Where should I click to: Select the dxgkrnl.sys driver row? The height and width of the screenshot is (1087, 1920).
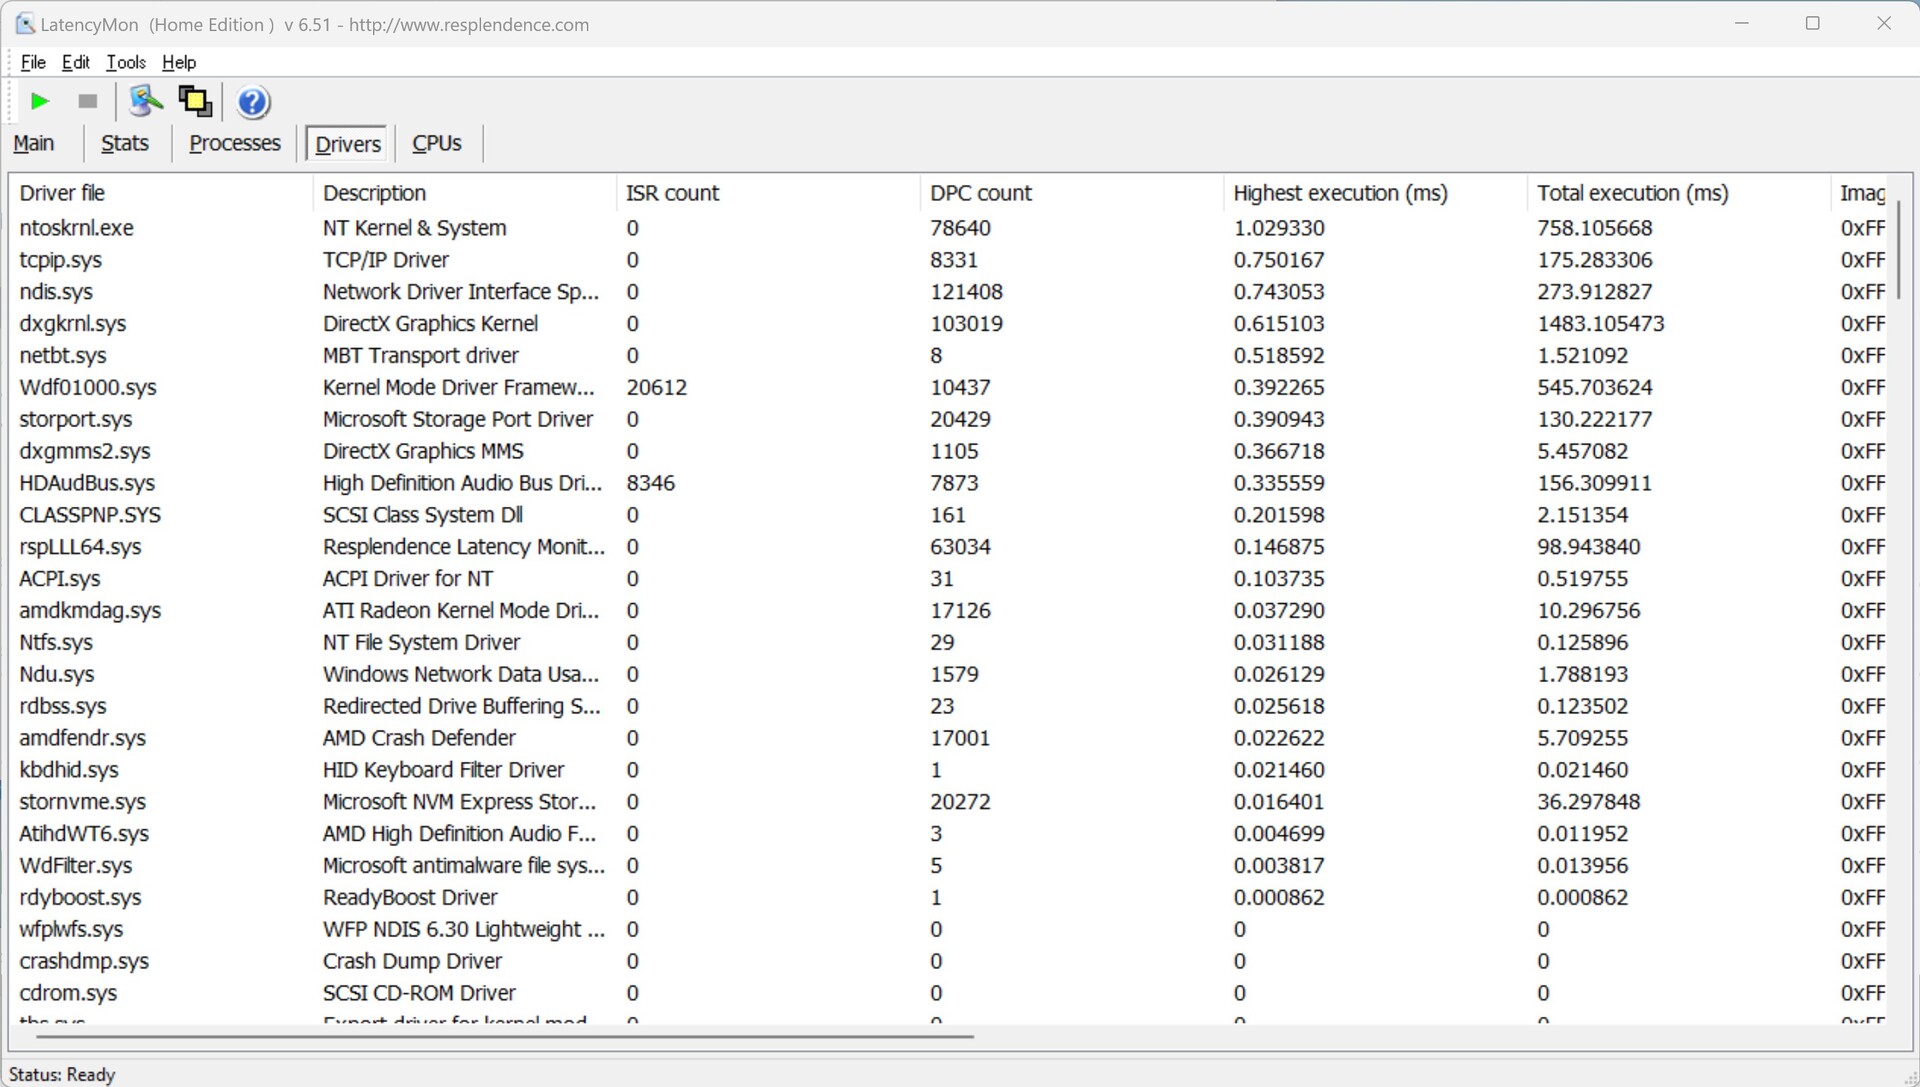tap(73, 324)
